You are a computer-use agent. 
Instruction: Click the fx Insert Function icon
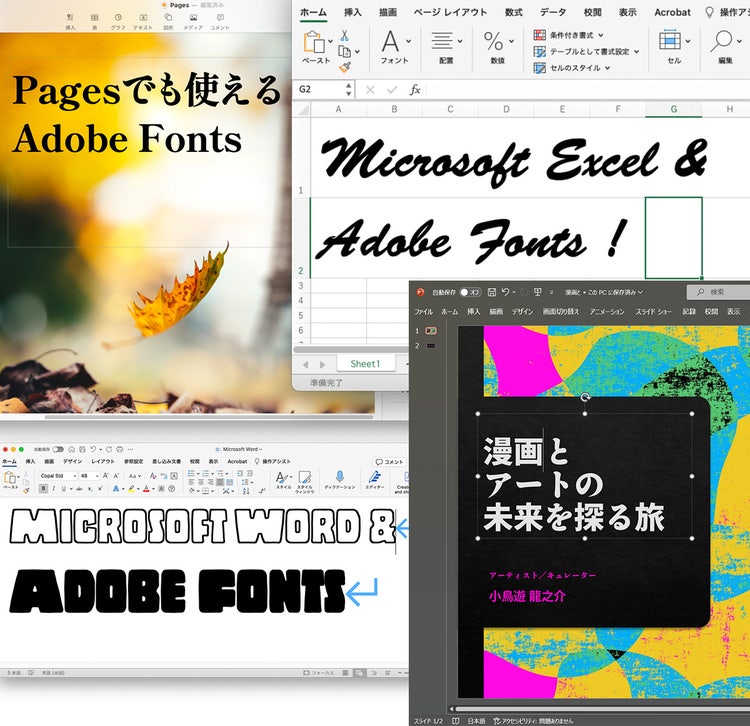[x=414, y=90]
